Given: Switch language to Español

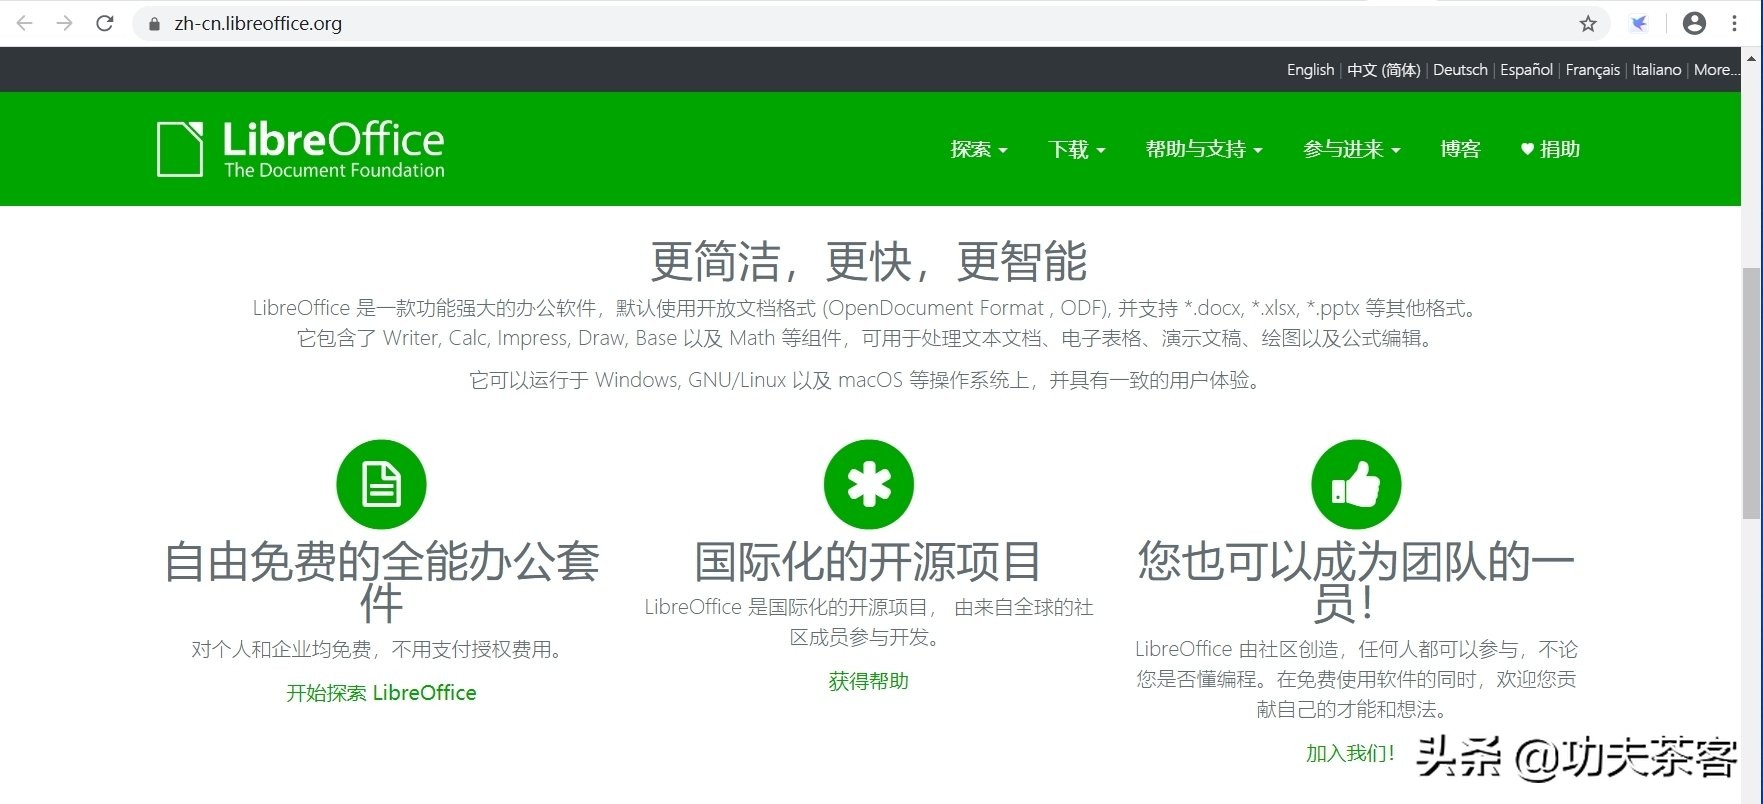Looking at the screenshot, I should point(1526,70).
